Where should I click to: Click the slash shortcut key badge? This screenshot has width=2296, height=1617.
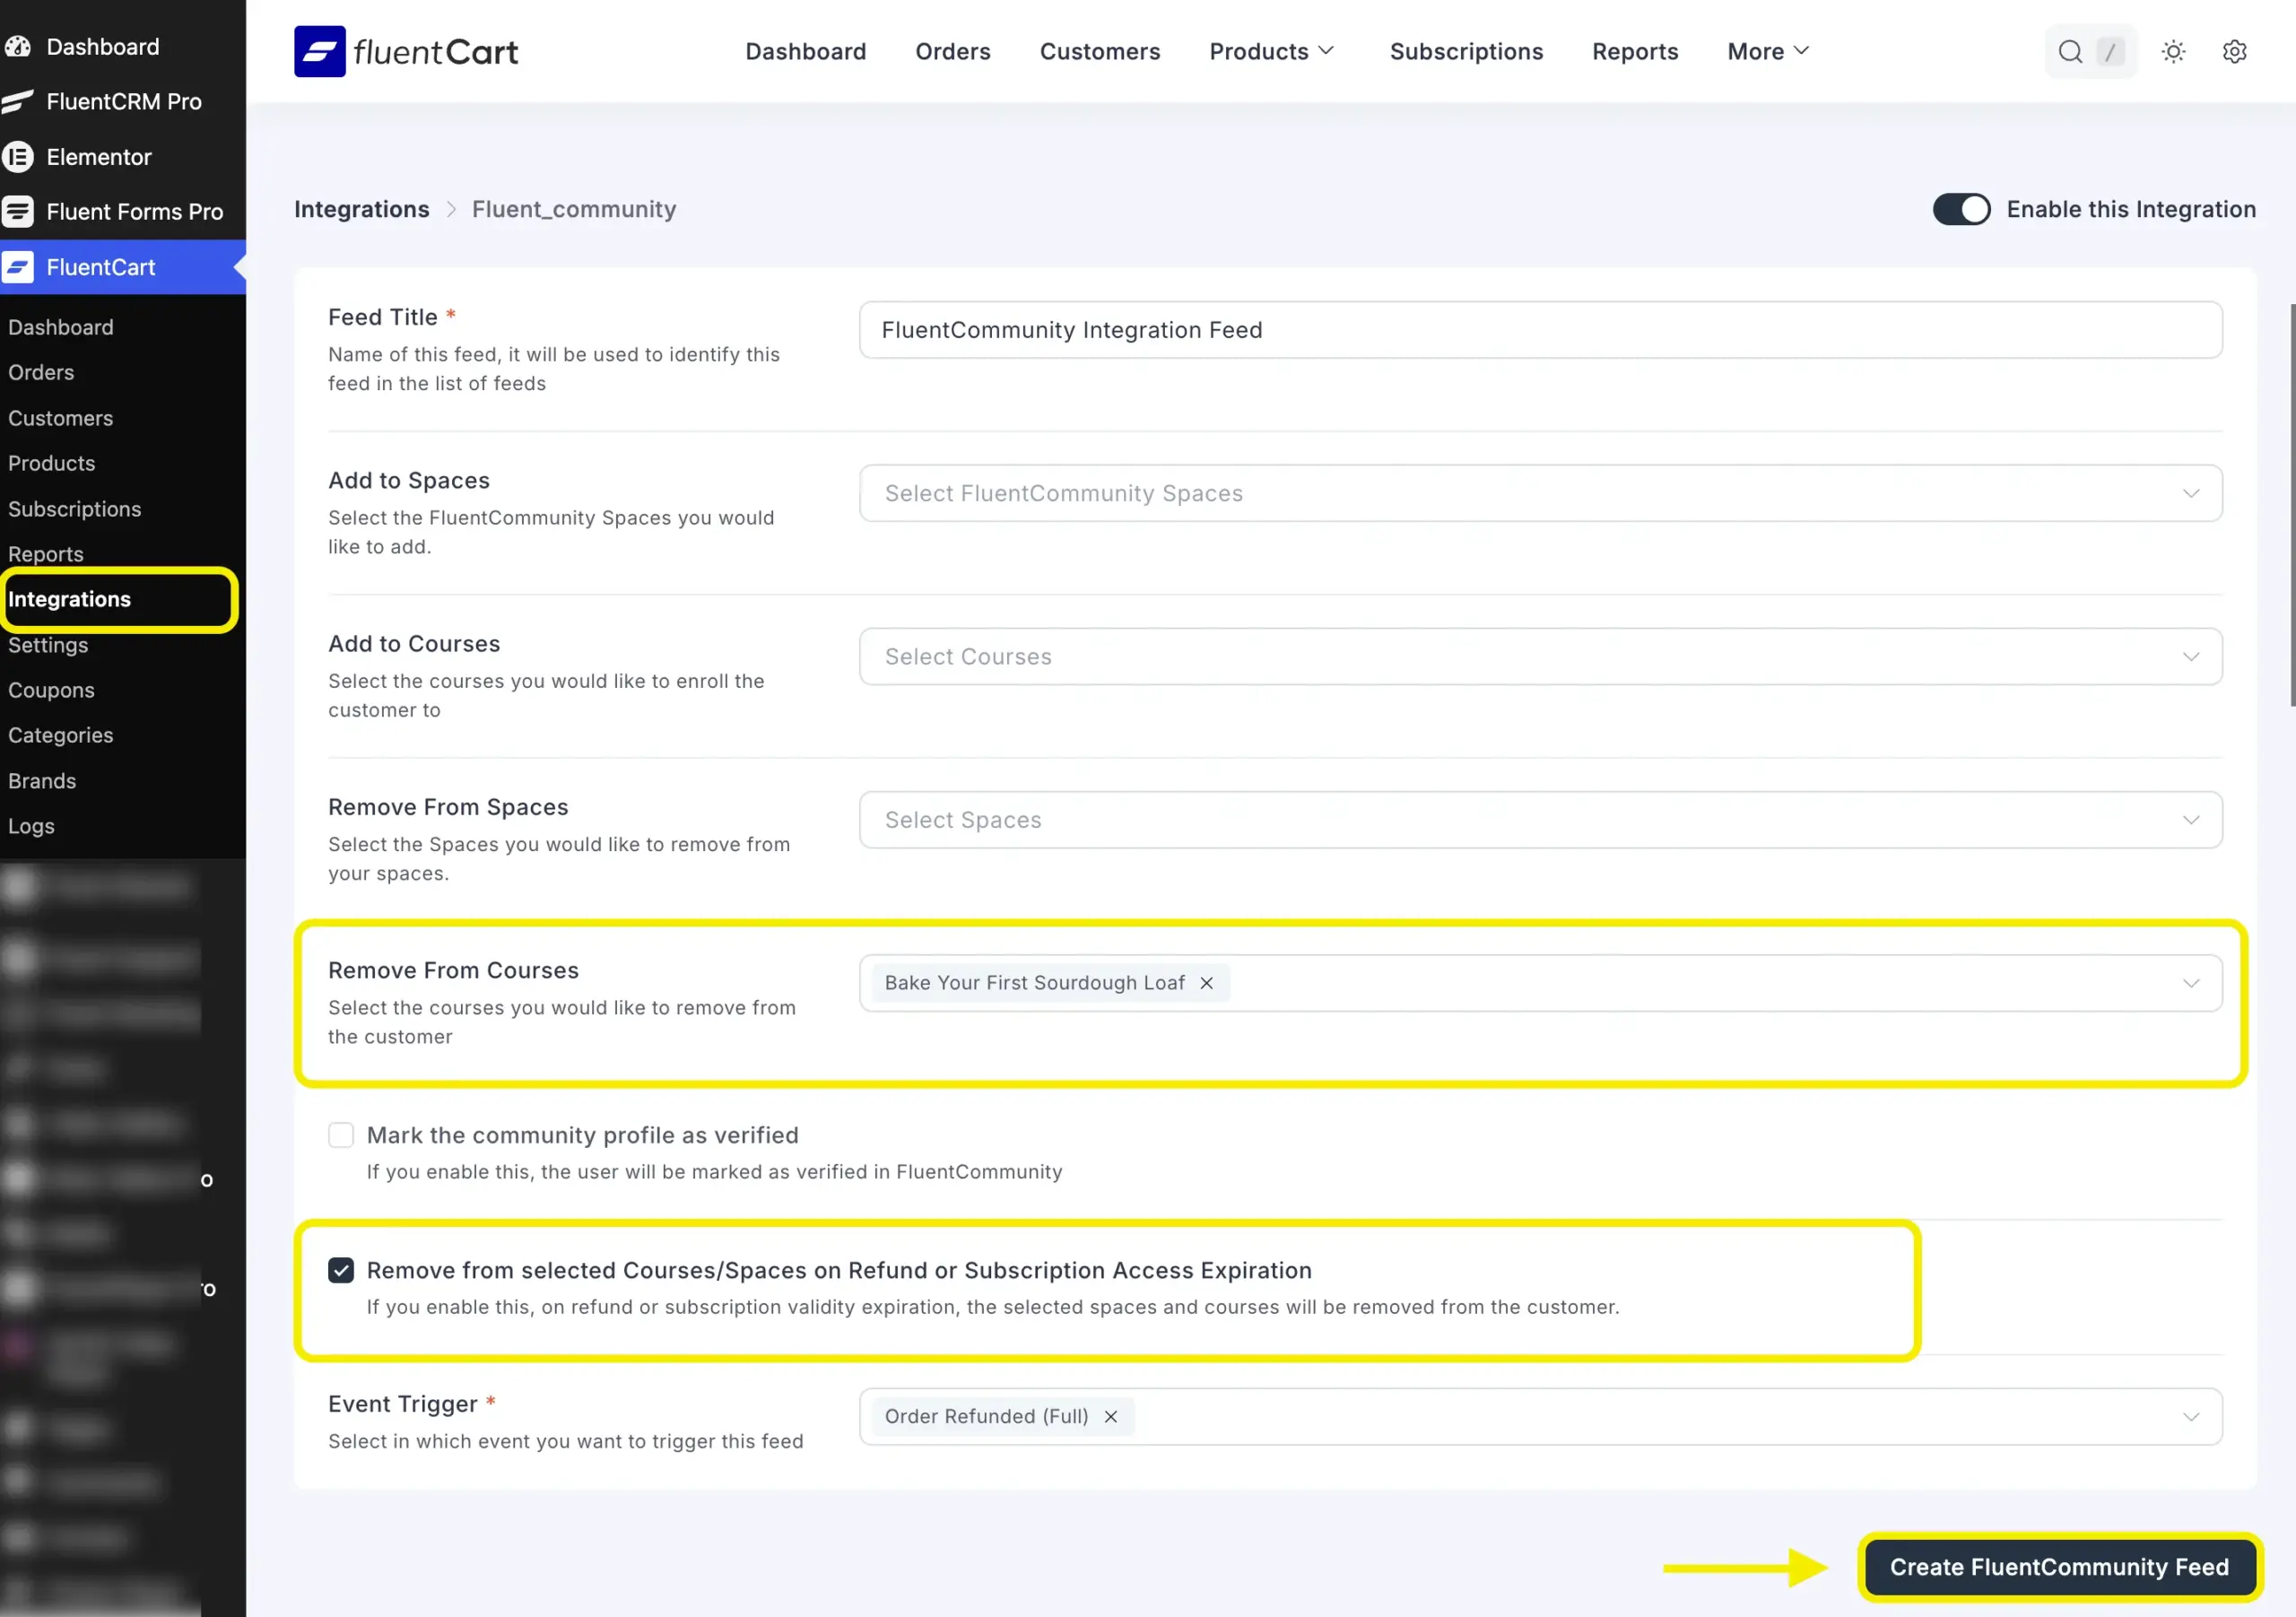pyautogui.click(x=2110, y=52)
